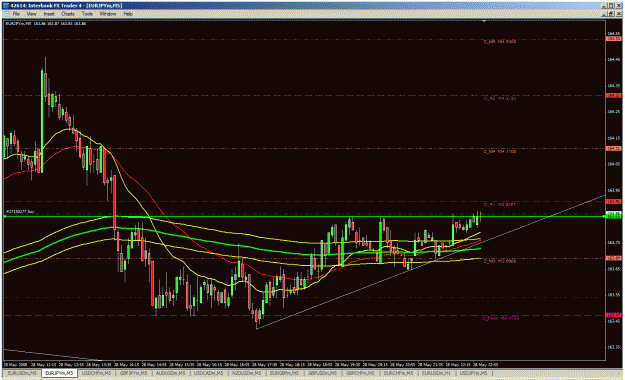The width and height of the screenshot is (625, 380).
Task: Click the #27150277 buy order label
Action: (20, 211)
